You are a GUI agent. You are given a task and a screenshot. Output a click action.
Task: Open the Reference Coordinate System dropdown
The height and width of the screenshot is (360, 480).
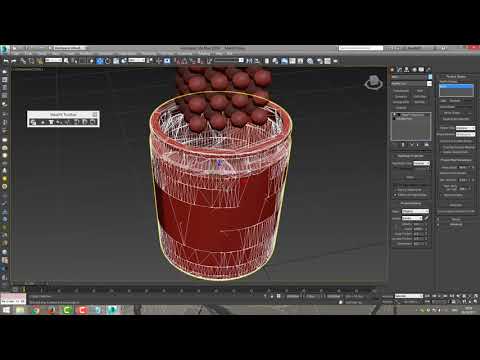click(x=137, y=60)
